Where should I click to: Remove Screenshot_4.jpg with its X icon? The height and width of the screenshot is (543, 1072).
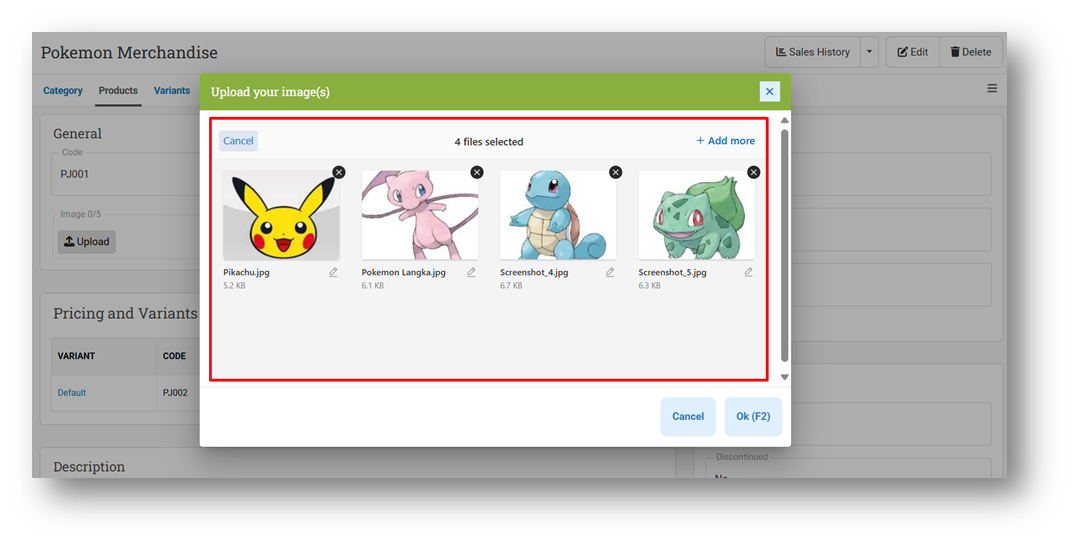(615, 172)
